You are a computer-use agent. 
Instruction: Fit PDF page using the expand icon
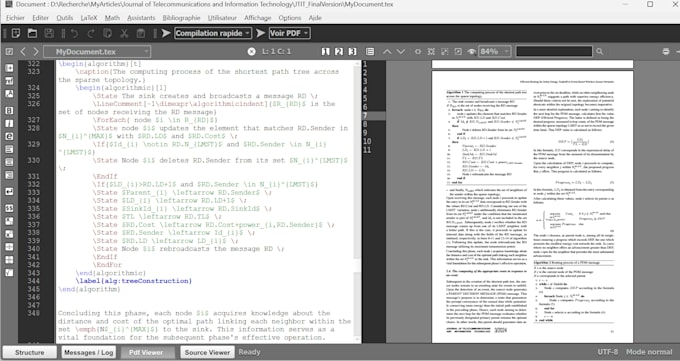tap(431, 52)
